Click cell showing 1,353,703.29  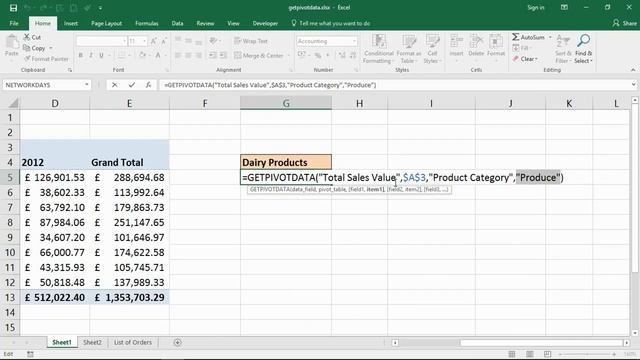[x=129, y=297]
